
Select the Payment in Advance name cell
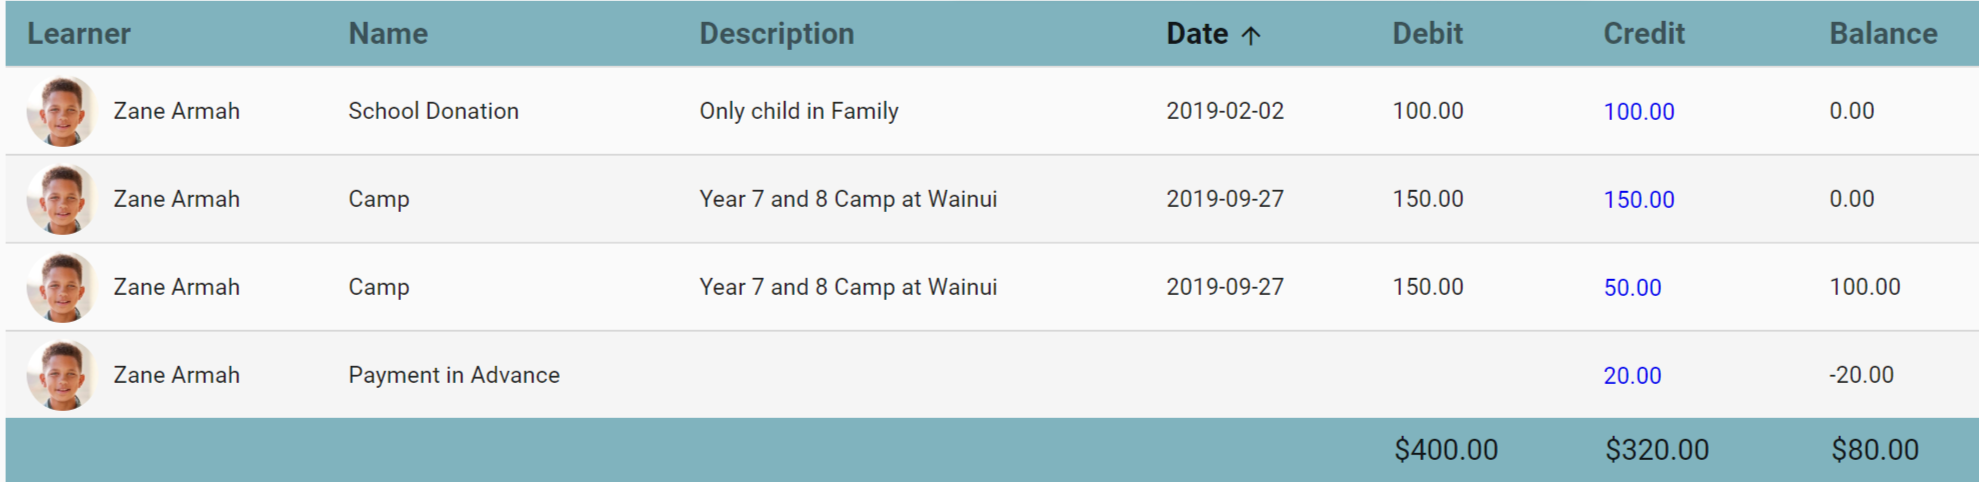[x=453, y=375]
